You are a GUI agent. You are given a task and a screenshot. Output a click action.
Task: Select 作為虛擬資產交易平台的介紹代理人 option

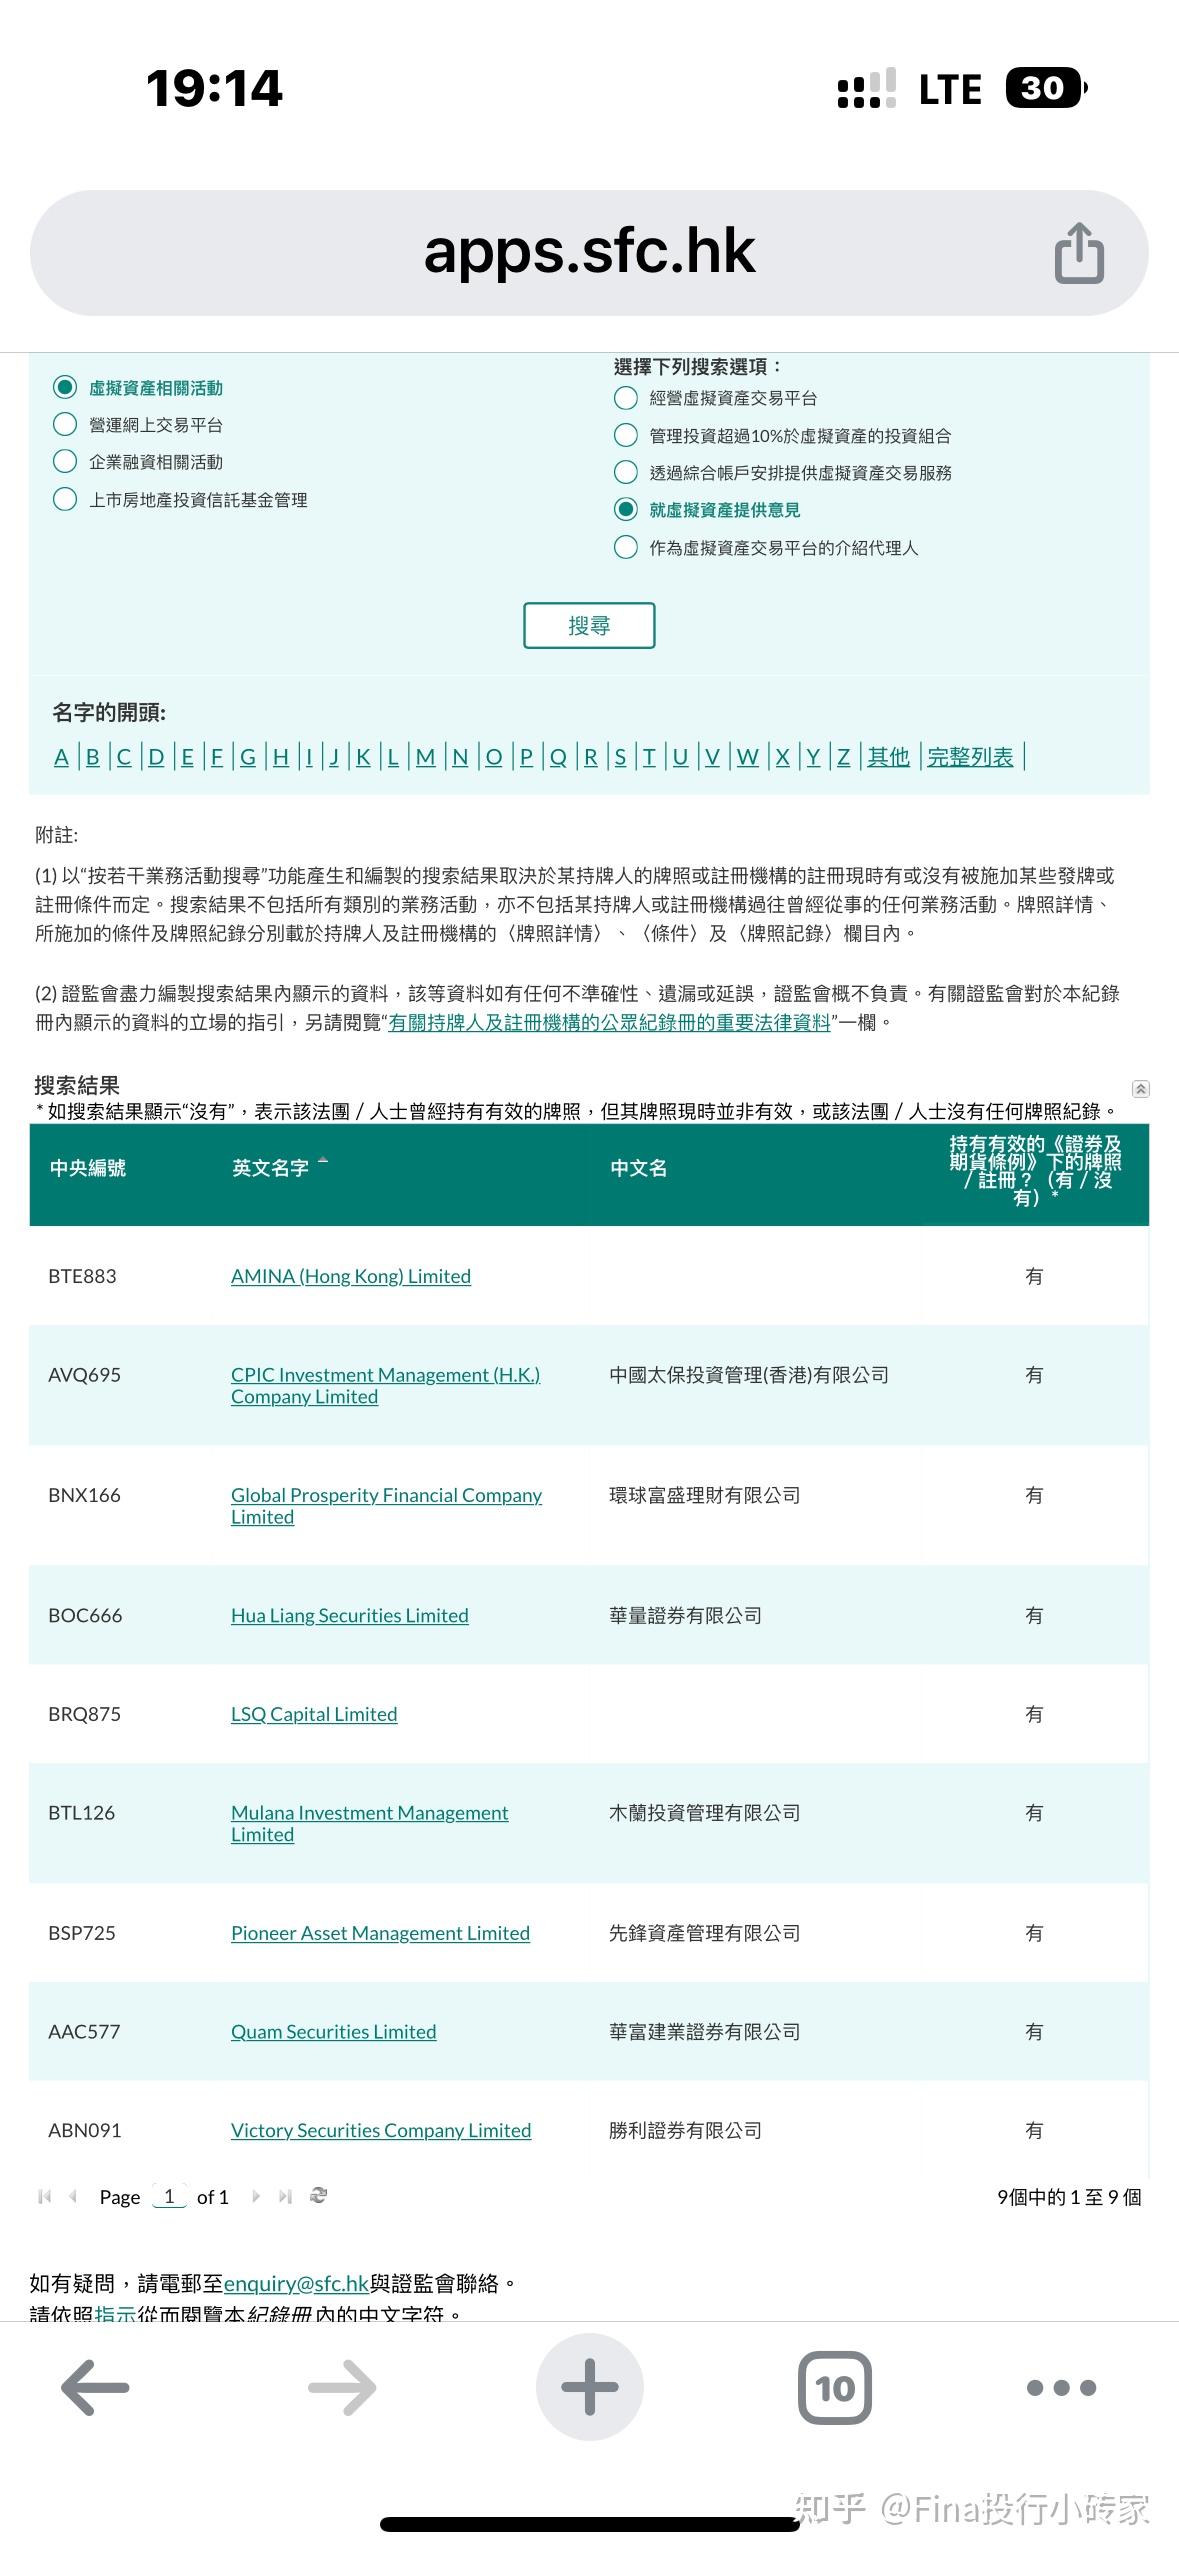(626, 547)
